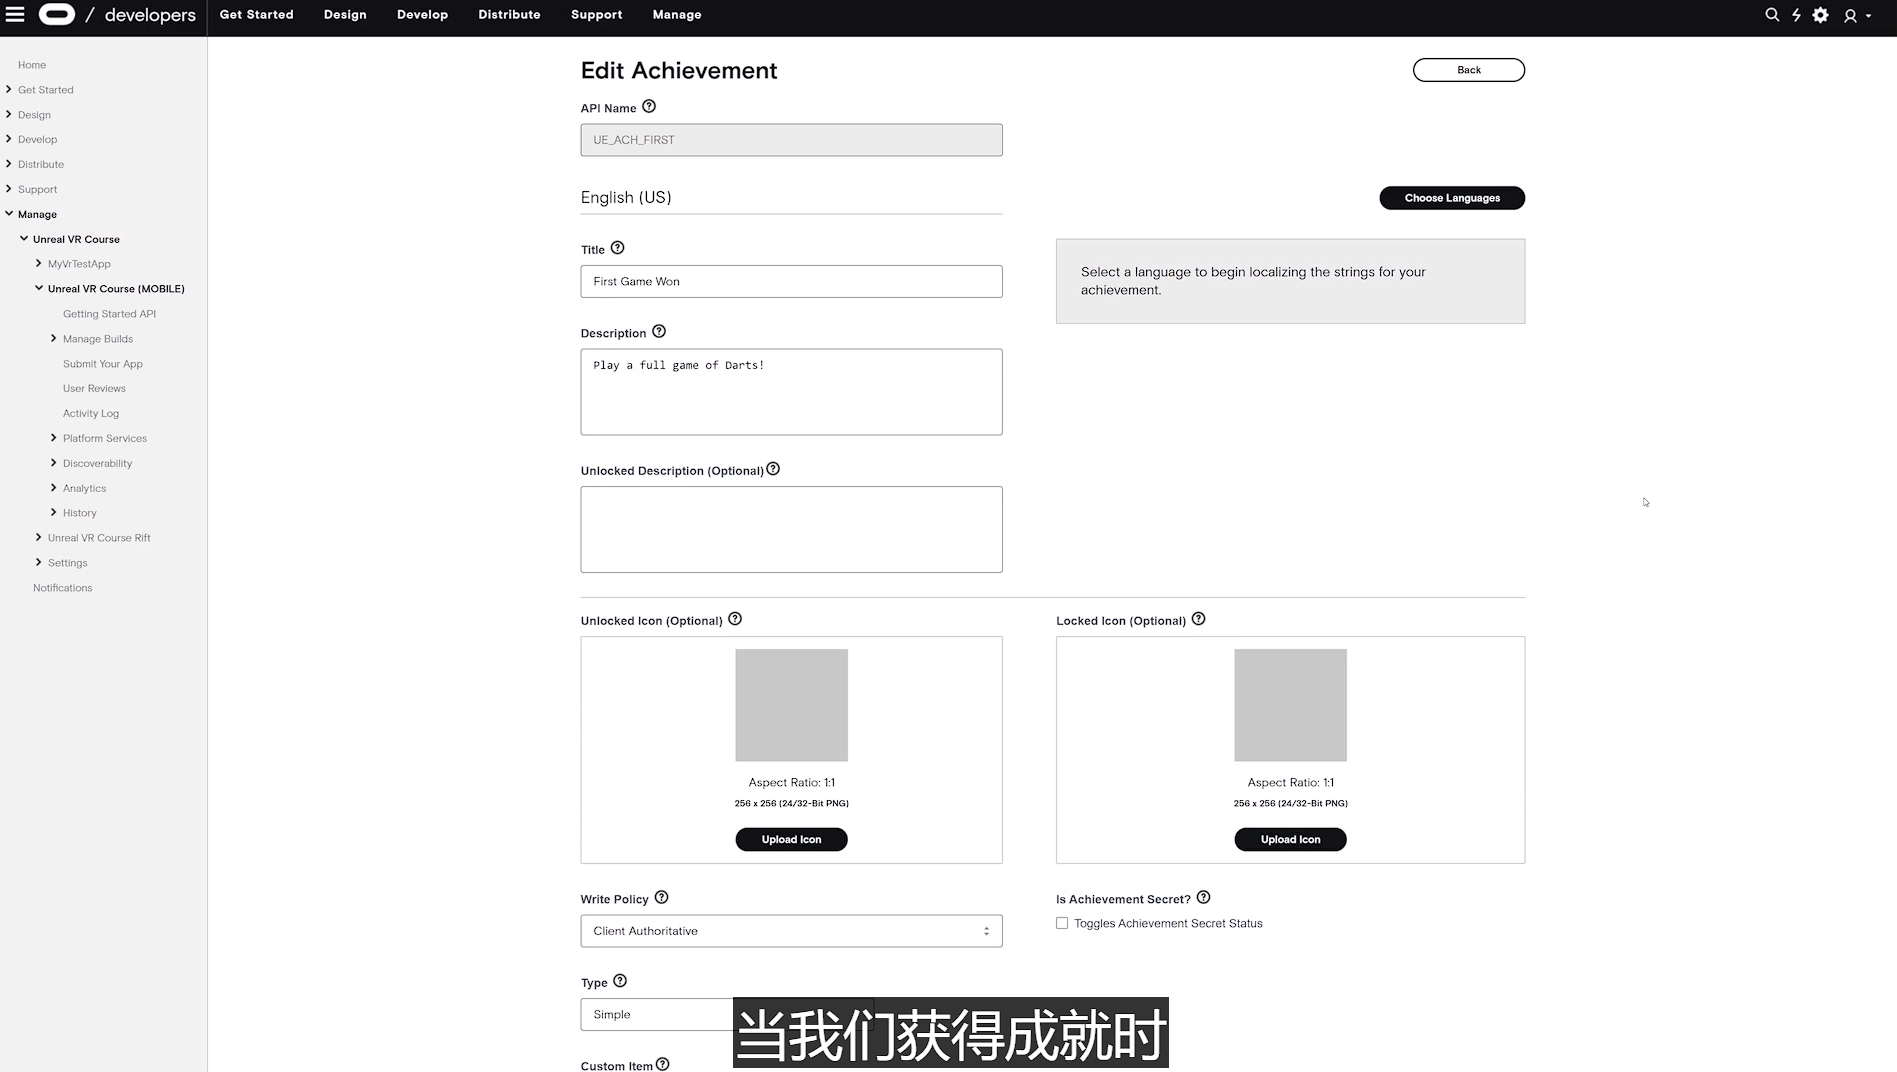The height and width of the screenshot is (1072, 1897).
Task: Open the hamburger navigation menu
Action: tap(15, 14)
